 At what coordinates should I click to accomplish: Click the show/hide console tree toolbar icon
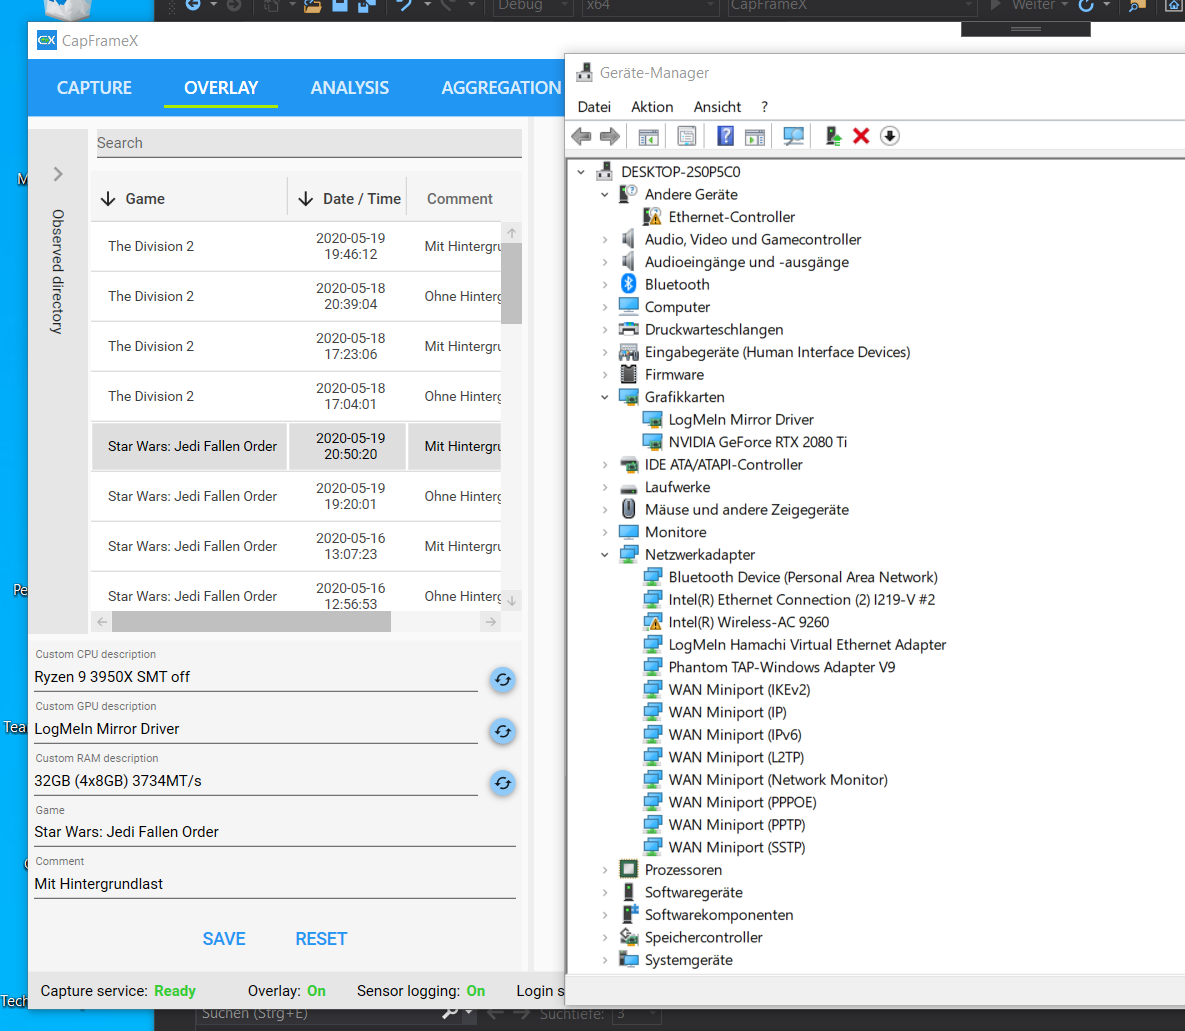pos(648,136)
